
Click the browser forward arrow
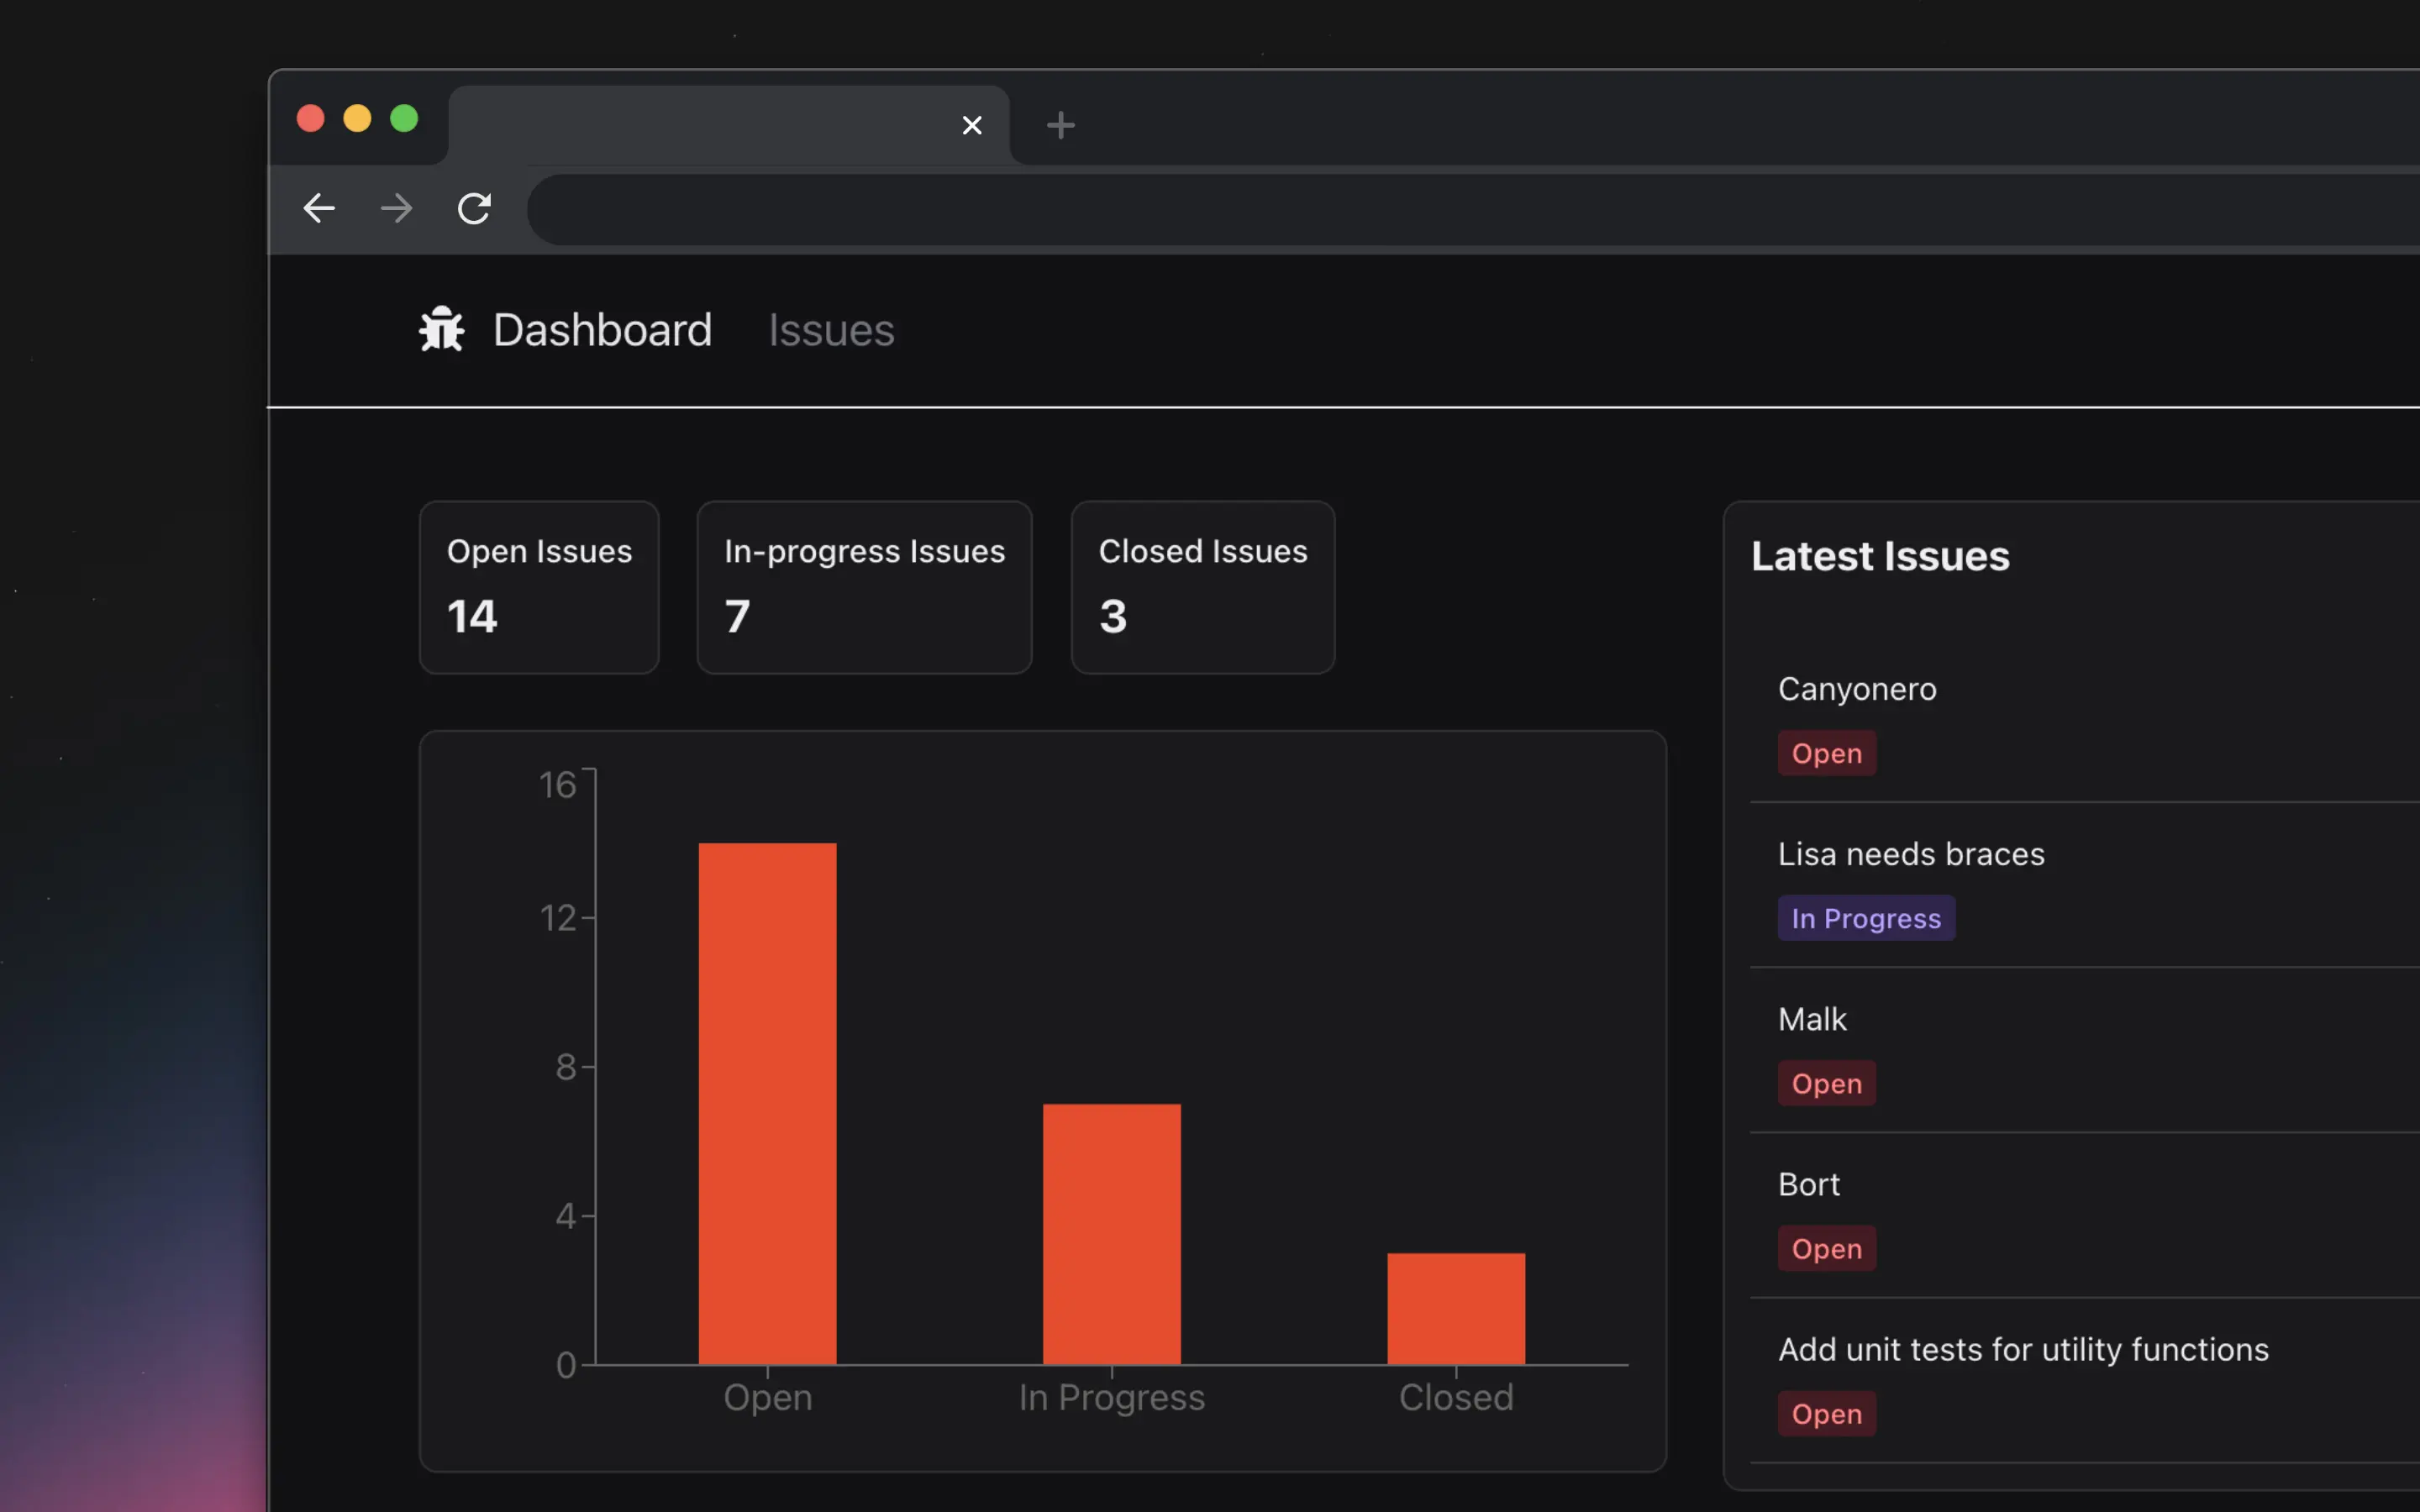396,208
